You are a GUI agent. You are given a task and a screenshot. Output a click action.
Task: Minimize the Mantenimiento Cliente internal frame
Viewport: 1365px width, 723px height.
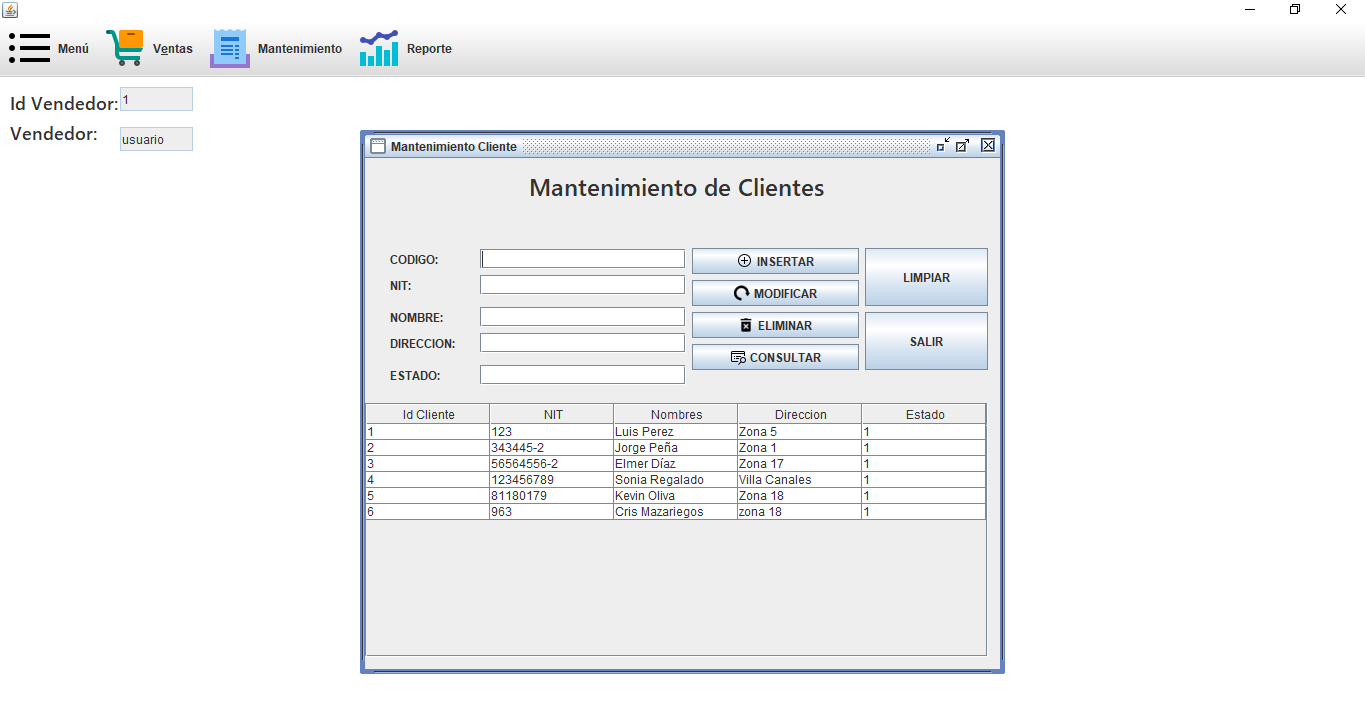point(941,145)
